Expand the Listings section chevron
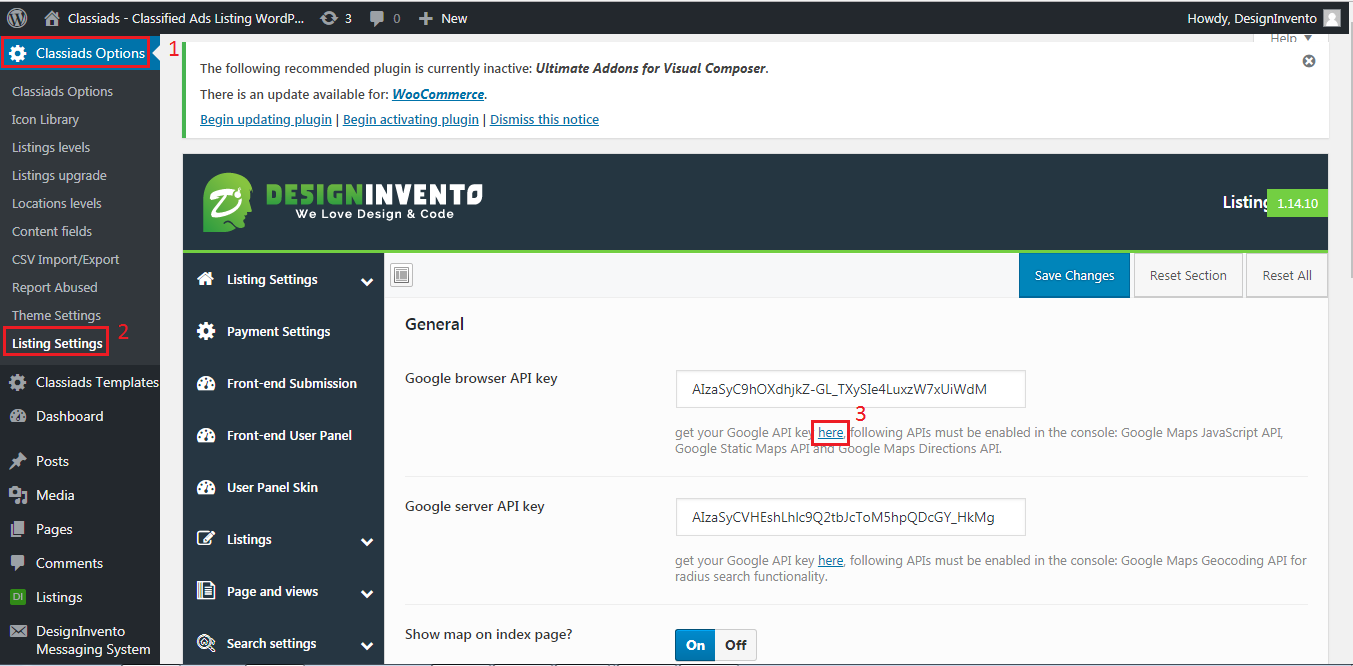Viewport: 1353px width, 666px height. (x=367, y=542)
